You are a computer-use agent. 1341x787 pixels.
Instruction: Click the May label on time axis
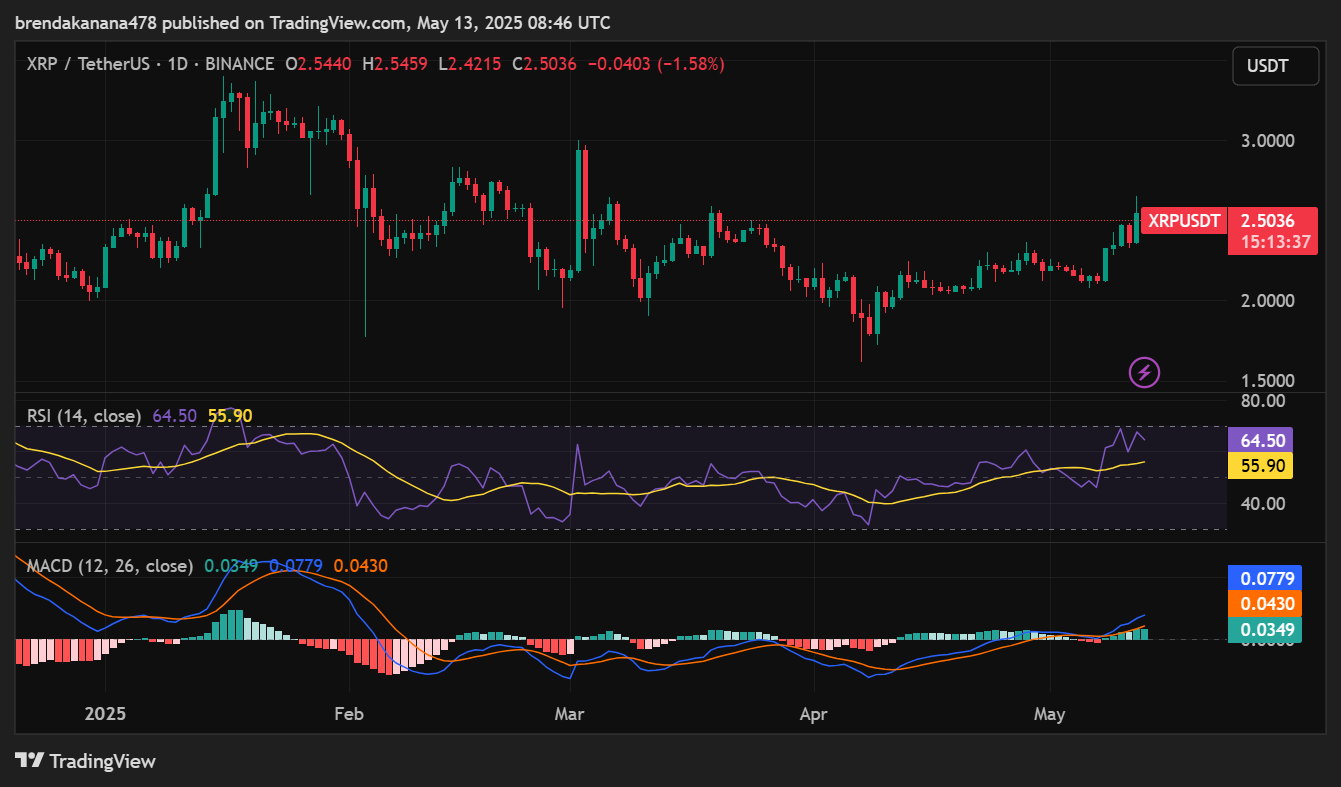[1050, 714]
